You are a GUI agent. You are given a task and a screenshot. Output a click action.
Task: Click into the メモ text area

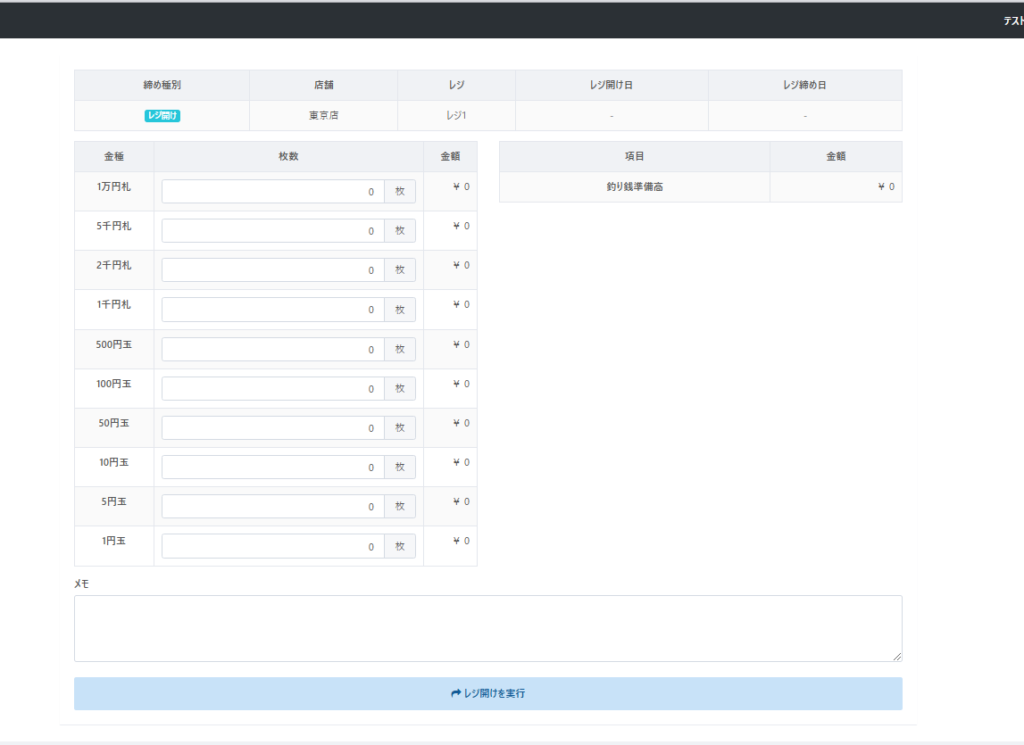(488, 628)
